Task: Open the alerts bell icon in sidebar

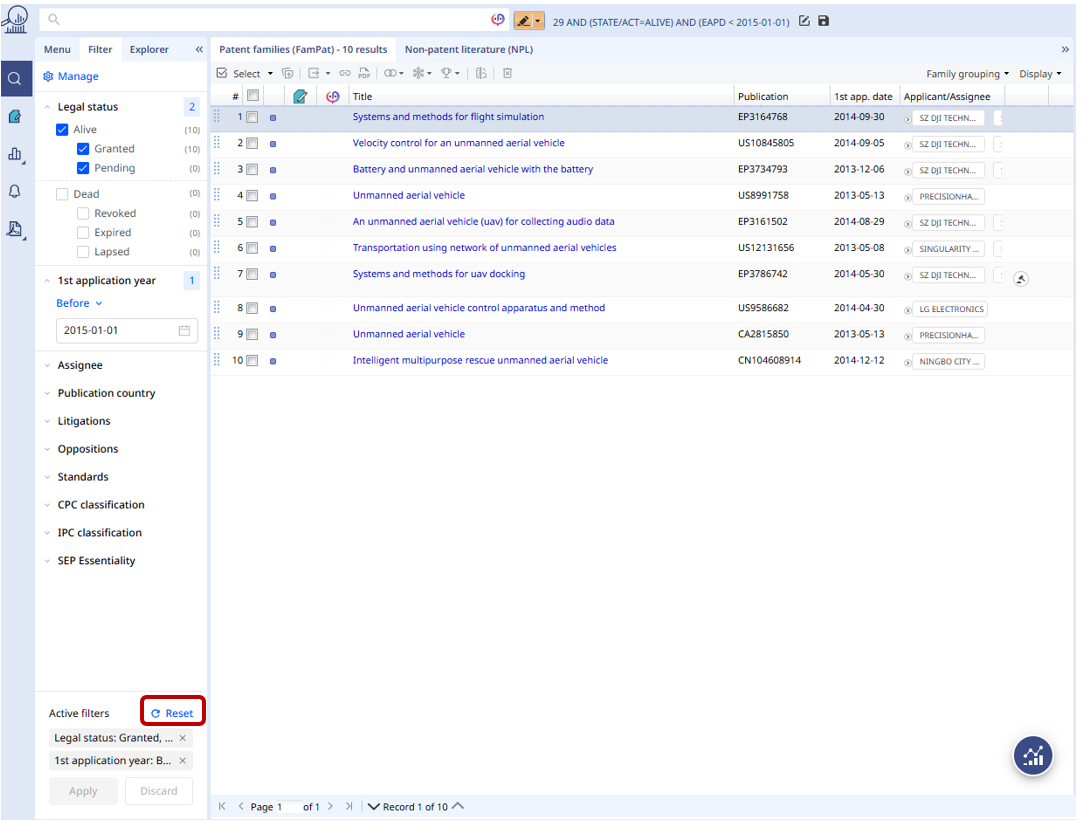Action: (15, 192)
